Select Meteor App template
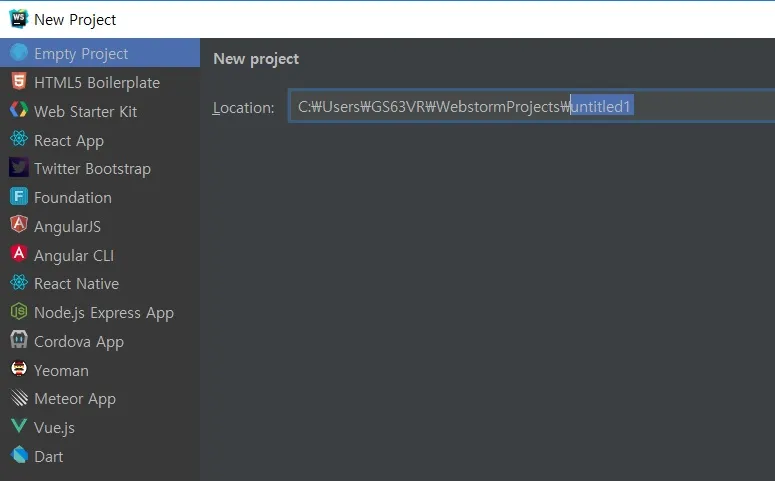775x481 pixels. click(x=100, y=398)
